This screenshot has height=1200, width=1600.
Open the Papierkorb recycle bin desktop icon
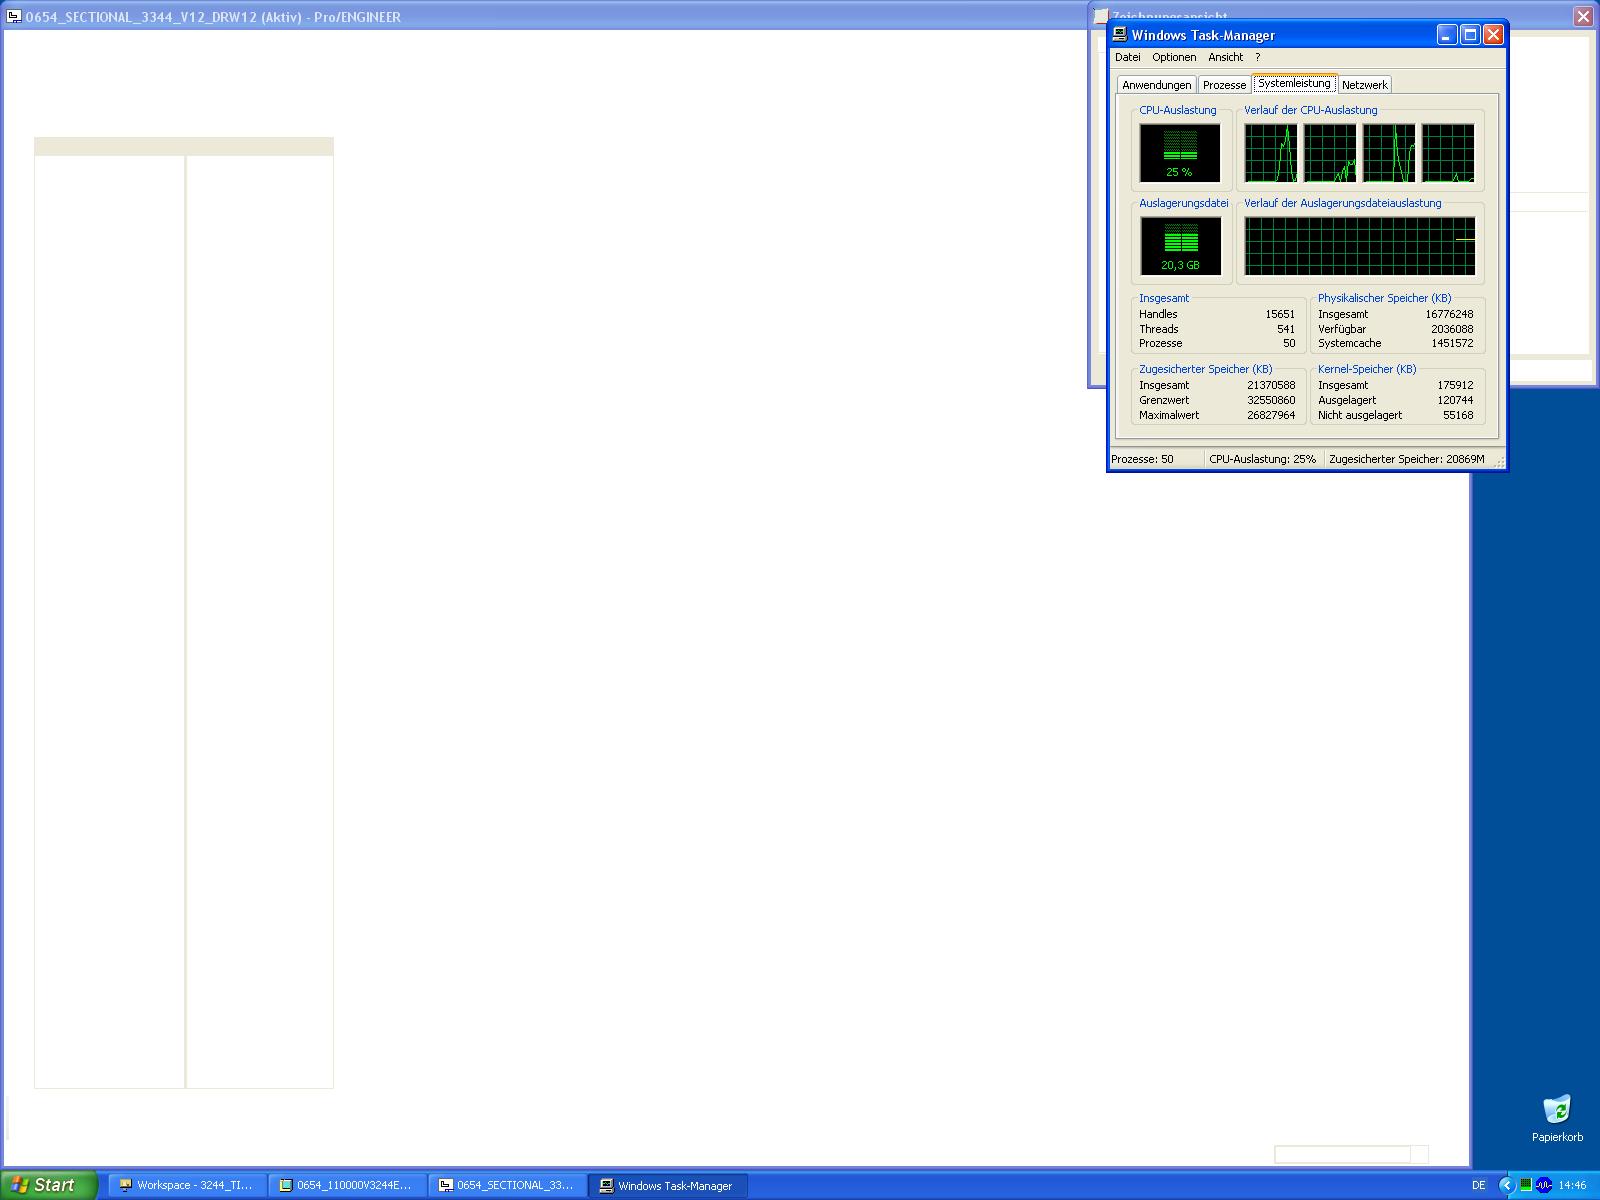click(x=1557, y=1118)
